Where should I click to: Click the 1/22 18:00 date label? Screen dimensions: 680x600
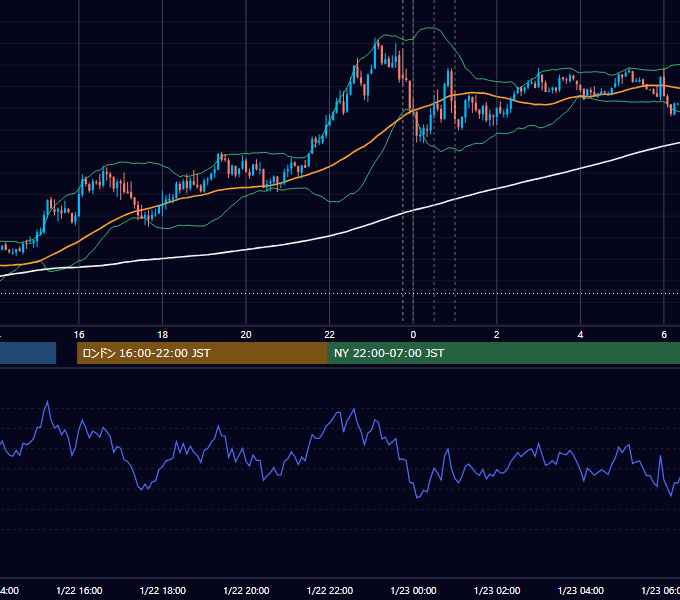tap(163, 590)
